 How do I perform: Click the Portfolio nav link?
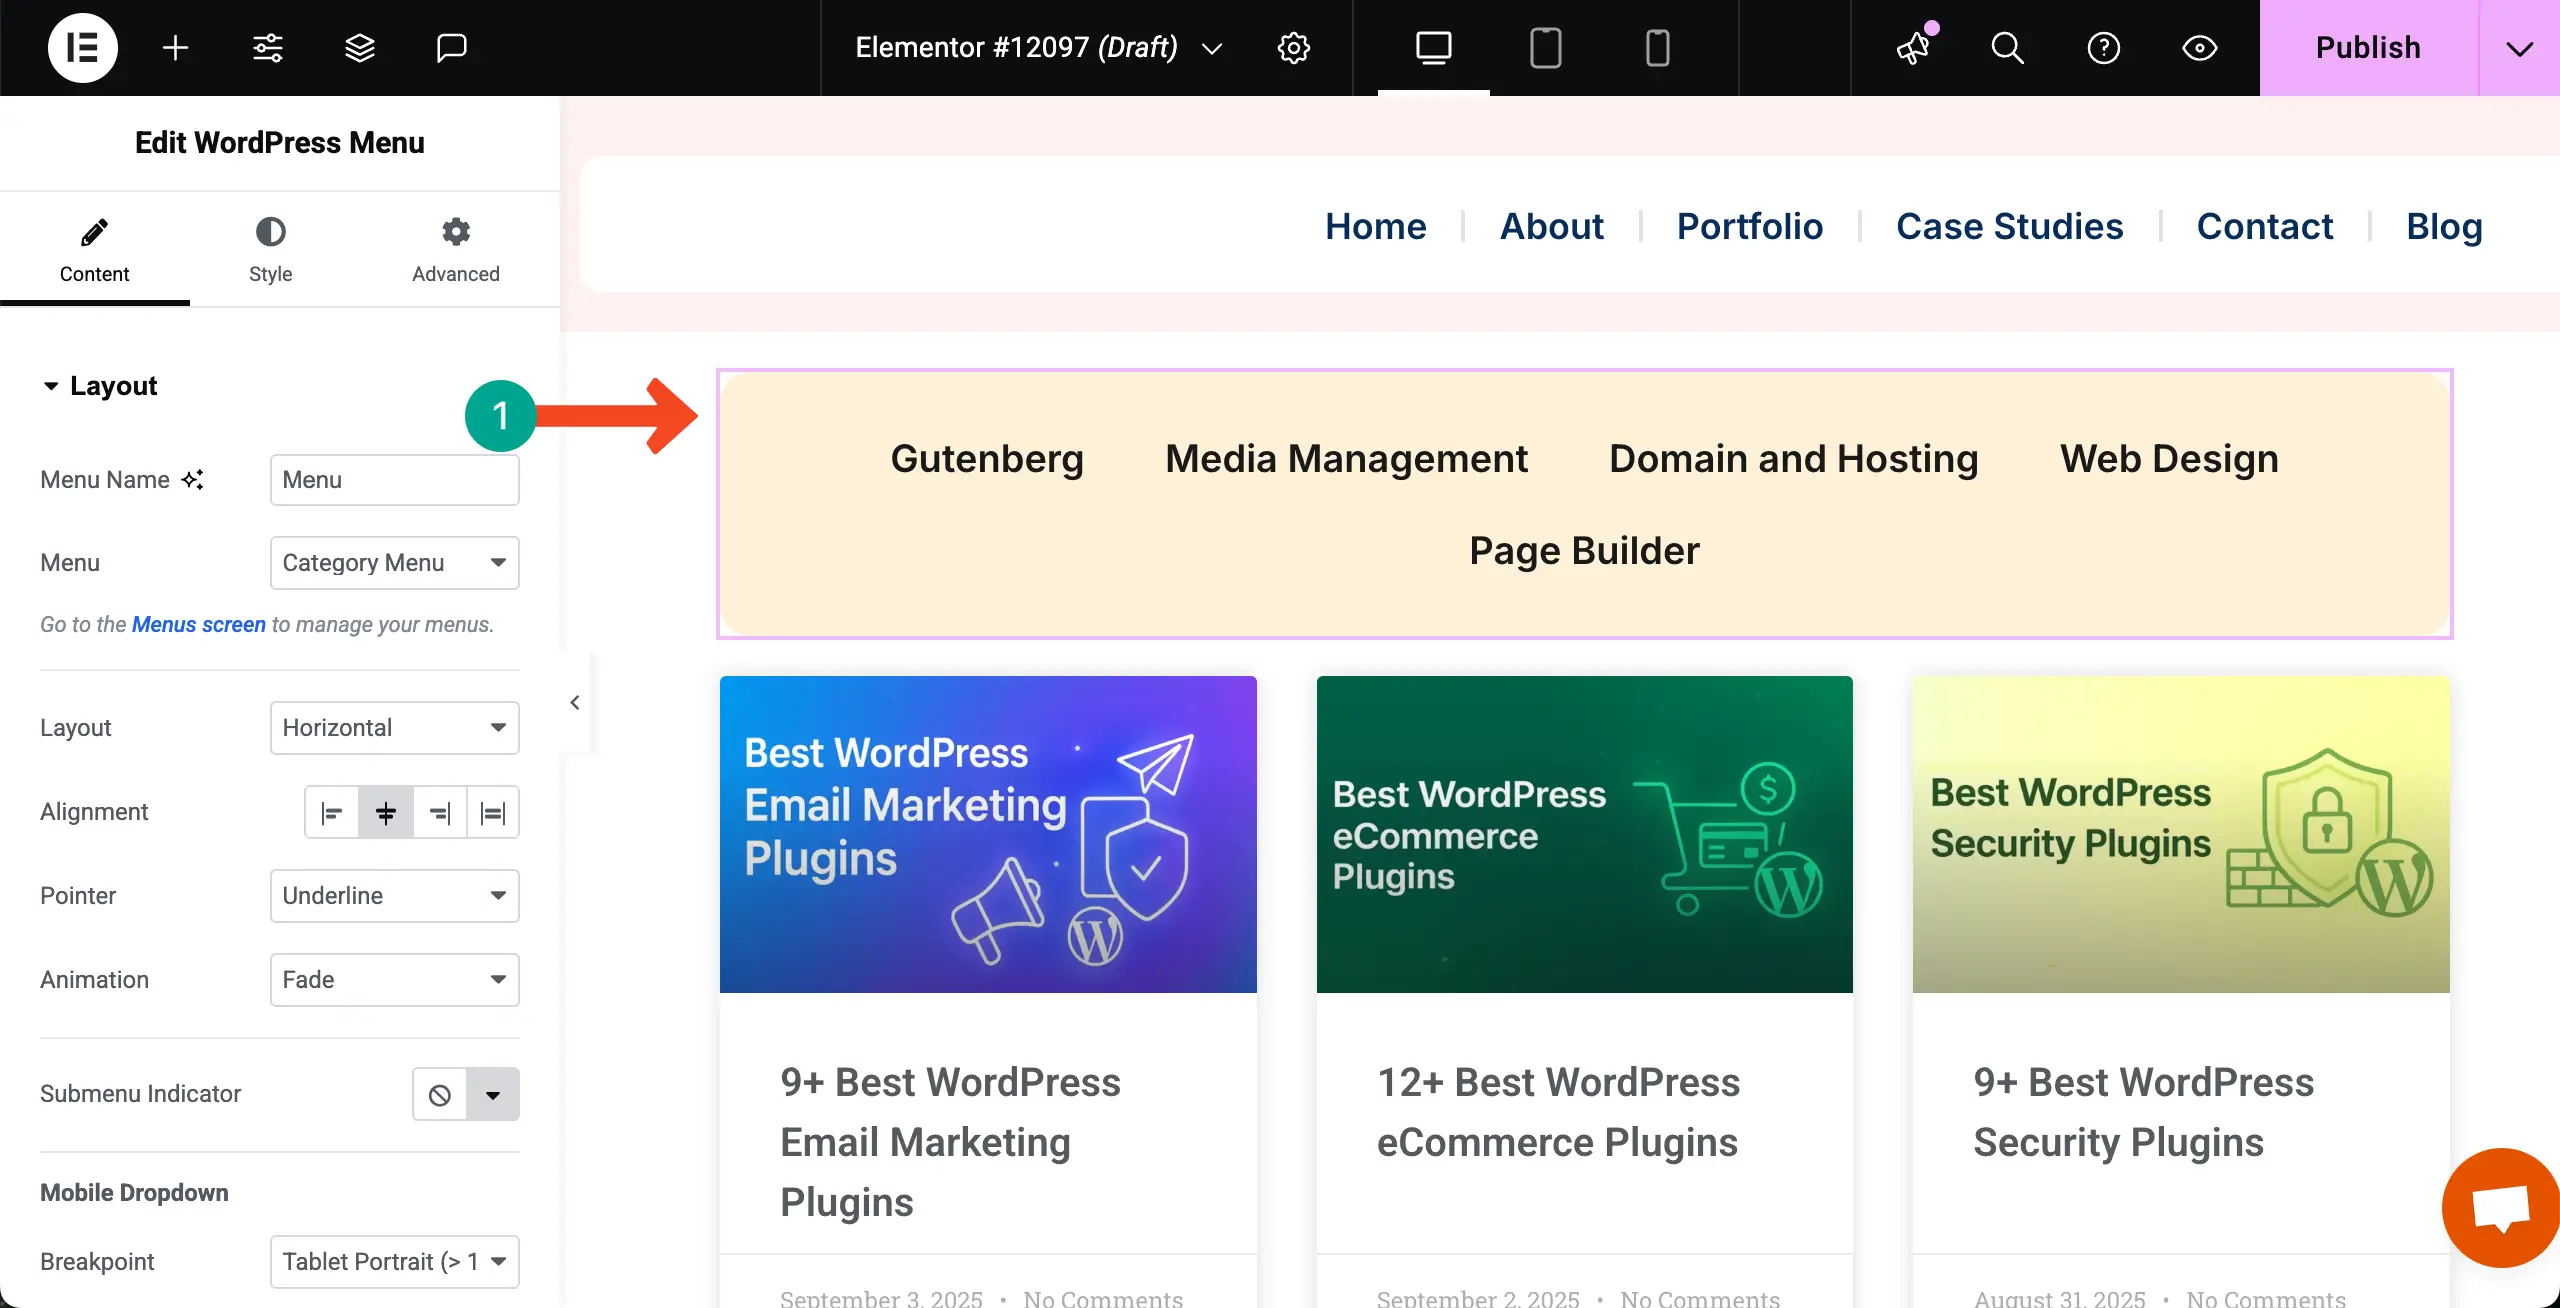(x=1750, y=226)
